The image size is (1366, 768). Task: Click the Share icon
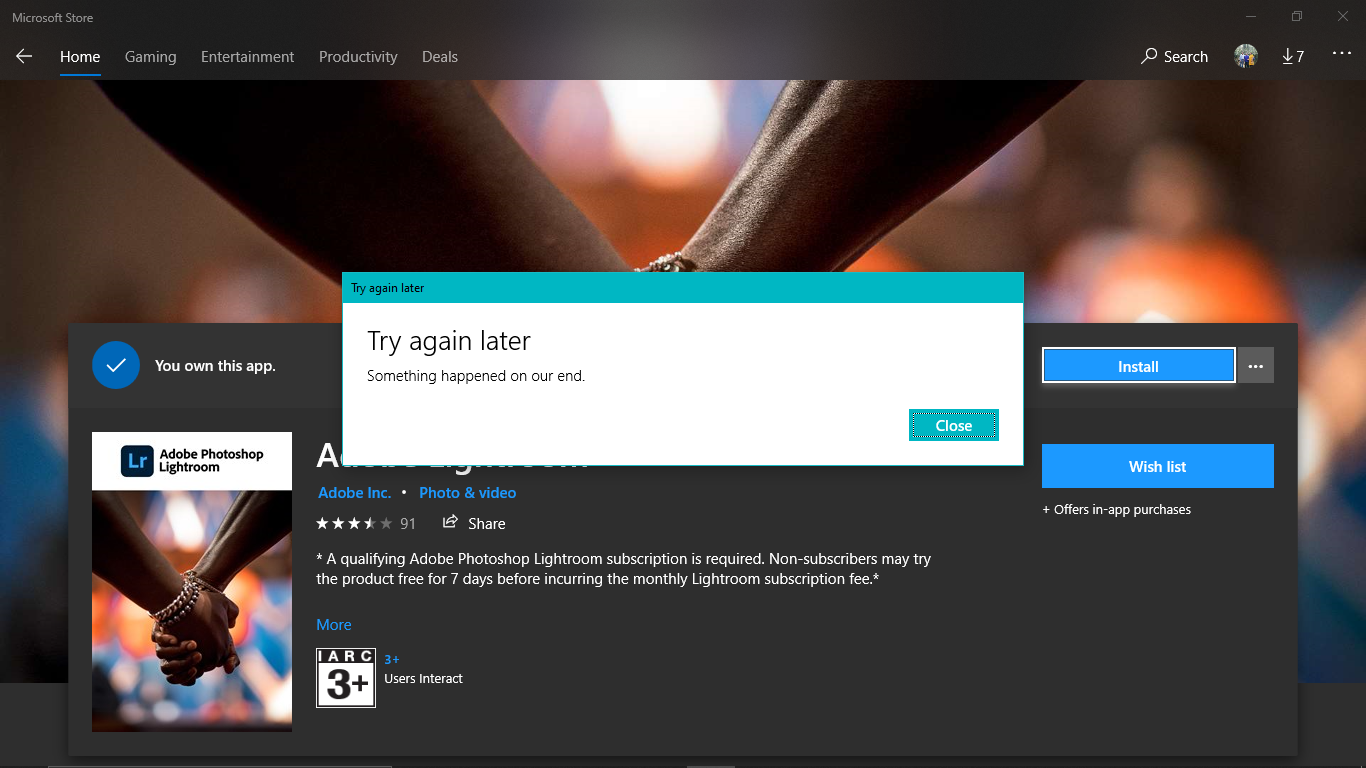click(450, 522)
